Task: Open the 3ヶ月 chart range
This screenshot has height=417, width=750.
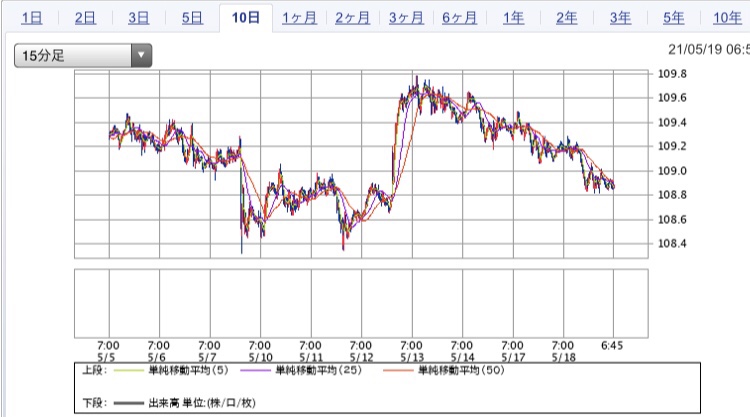Action: click(406, 18)
